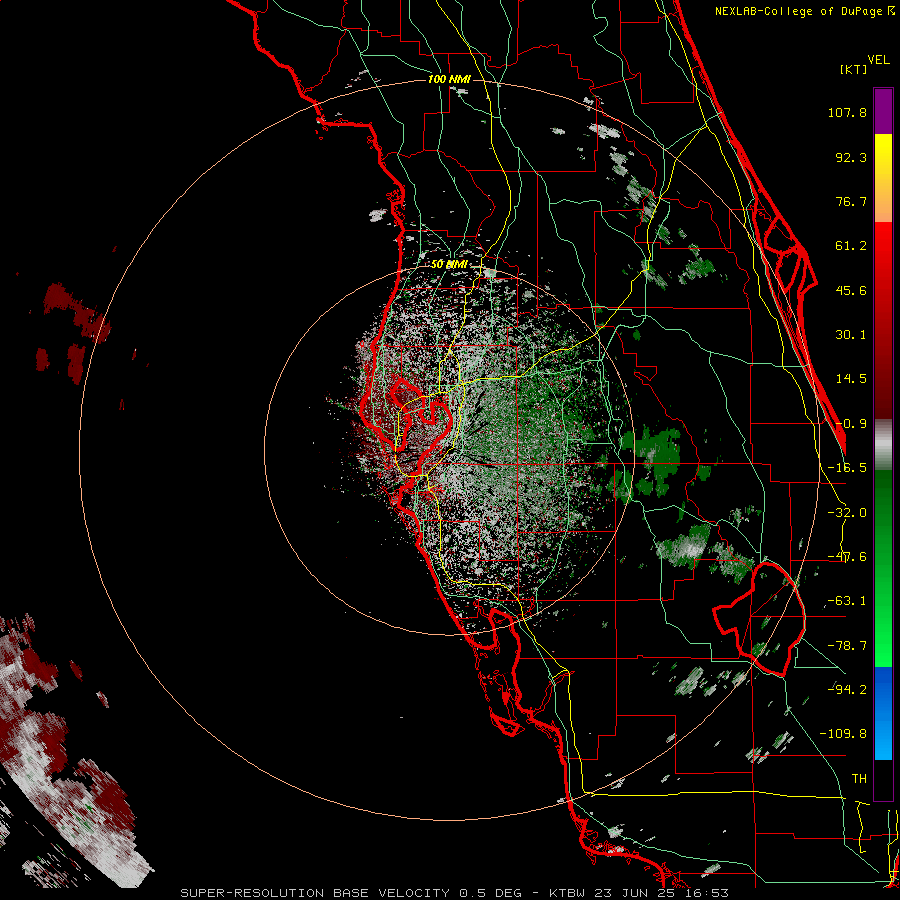Click the 61.2 velocity scale value

tap(851, 246)
